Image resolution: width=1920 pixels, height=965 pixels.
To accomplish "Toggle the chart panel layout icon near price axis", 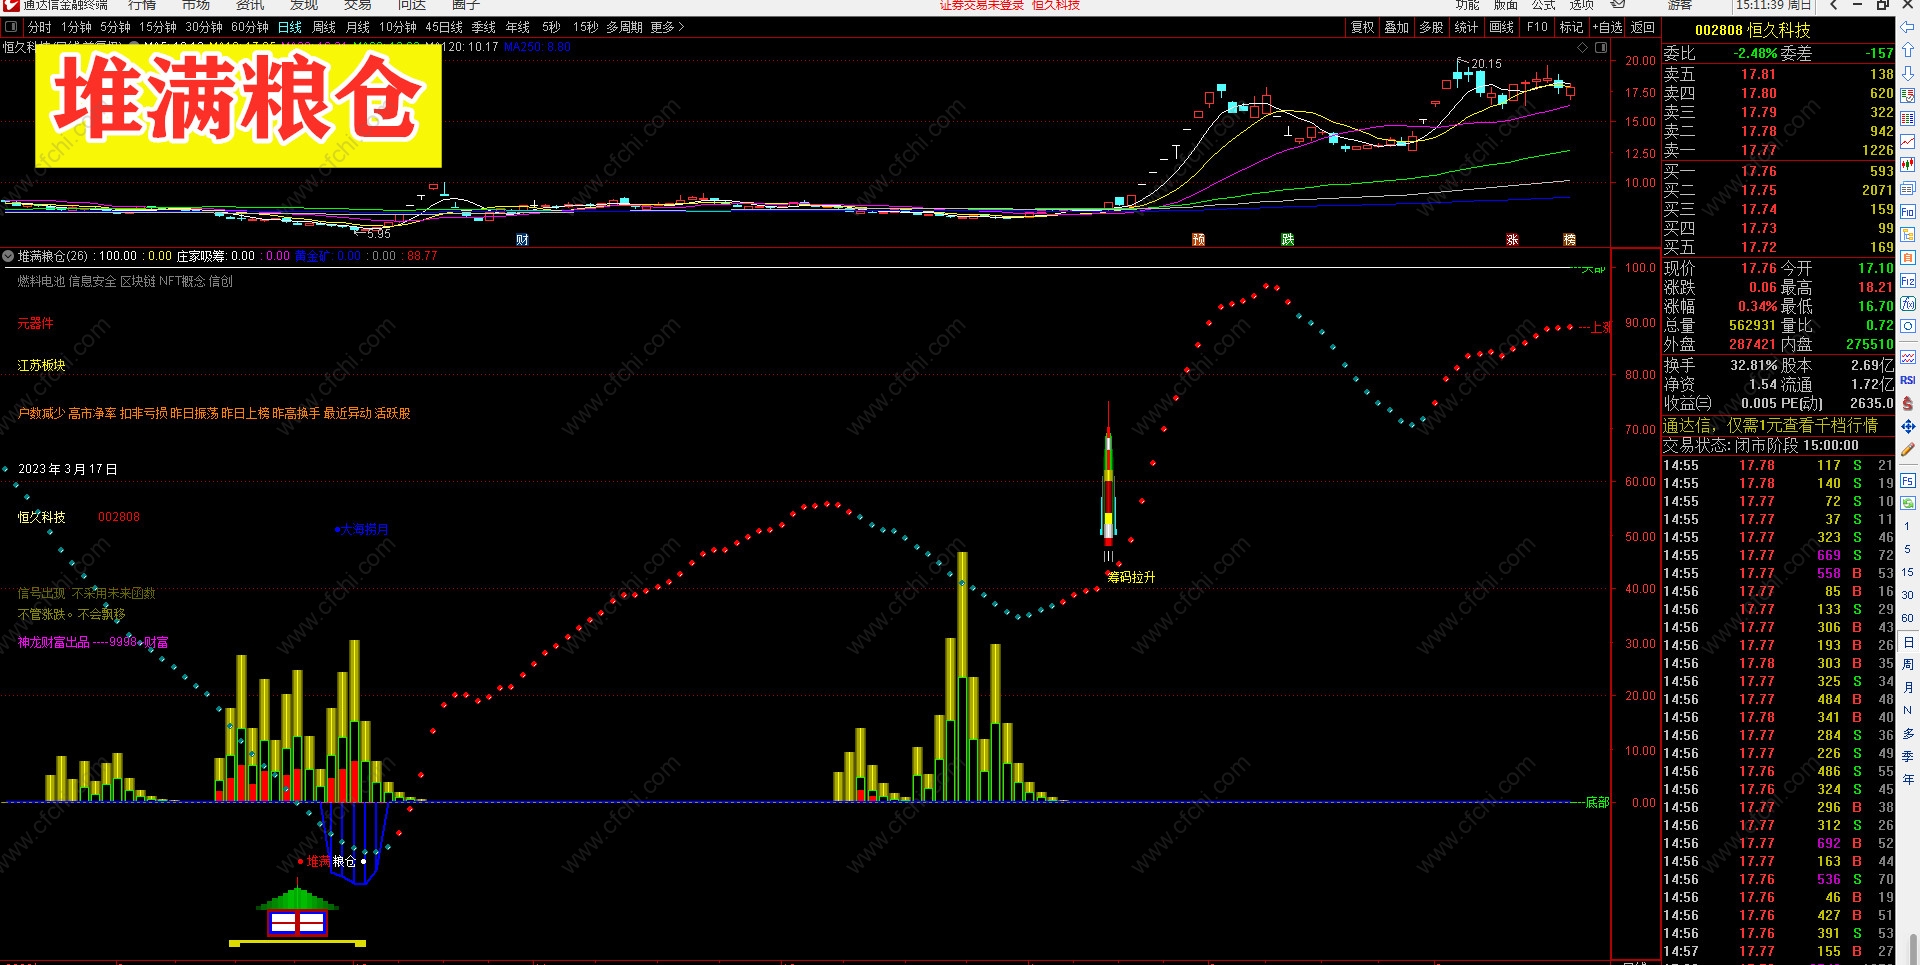I will coord(1601,47).
